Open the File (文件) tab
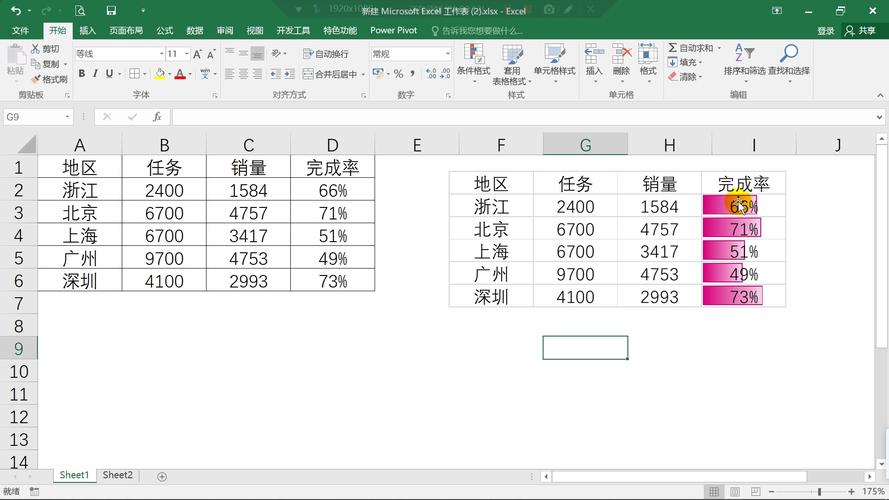The height and width of the screenshot is (500, 889). click(x=20, y=31)
